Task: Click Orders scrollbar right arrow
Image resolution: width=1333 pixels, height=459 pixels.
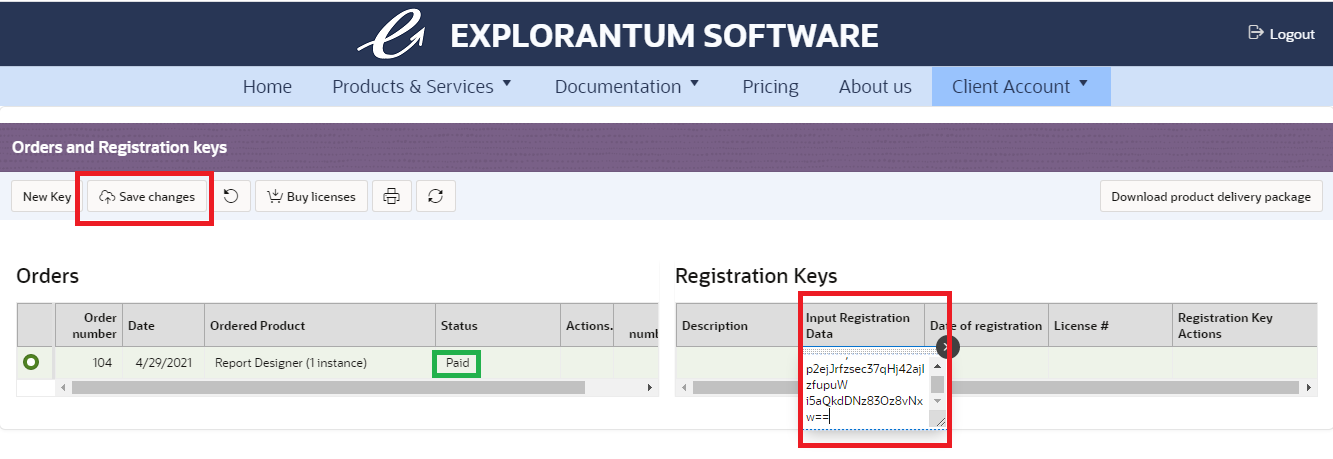Action: [x=649, y=387]
